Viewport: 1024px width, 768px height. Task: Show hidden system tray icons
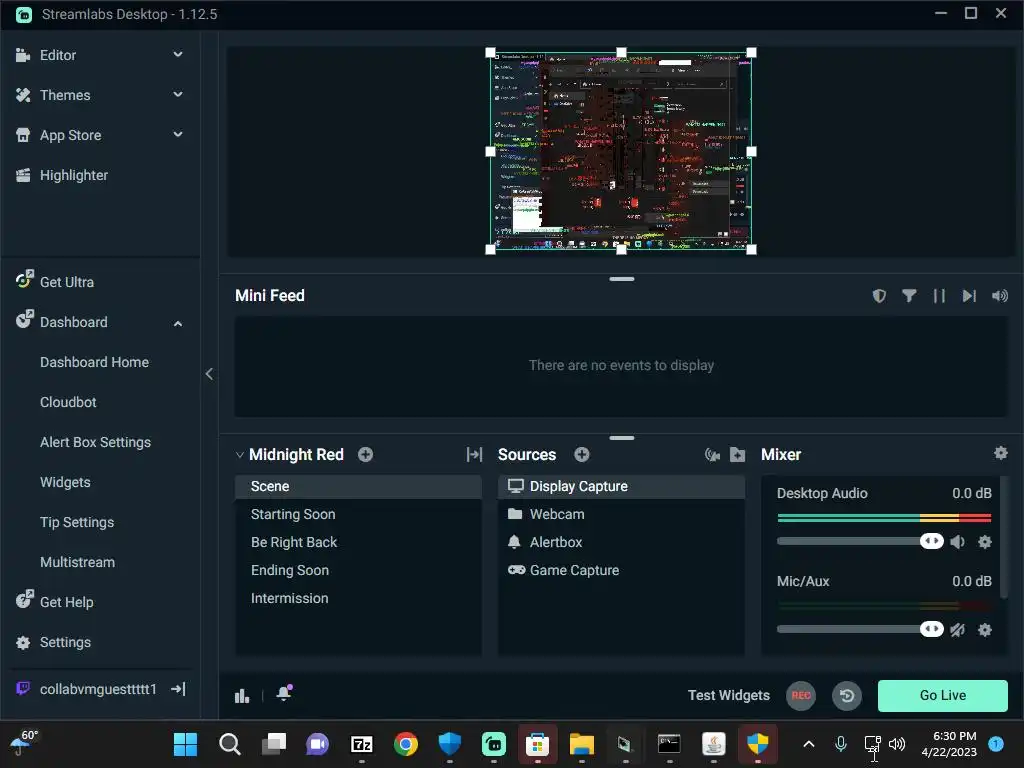(808, 744)
